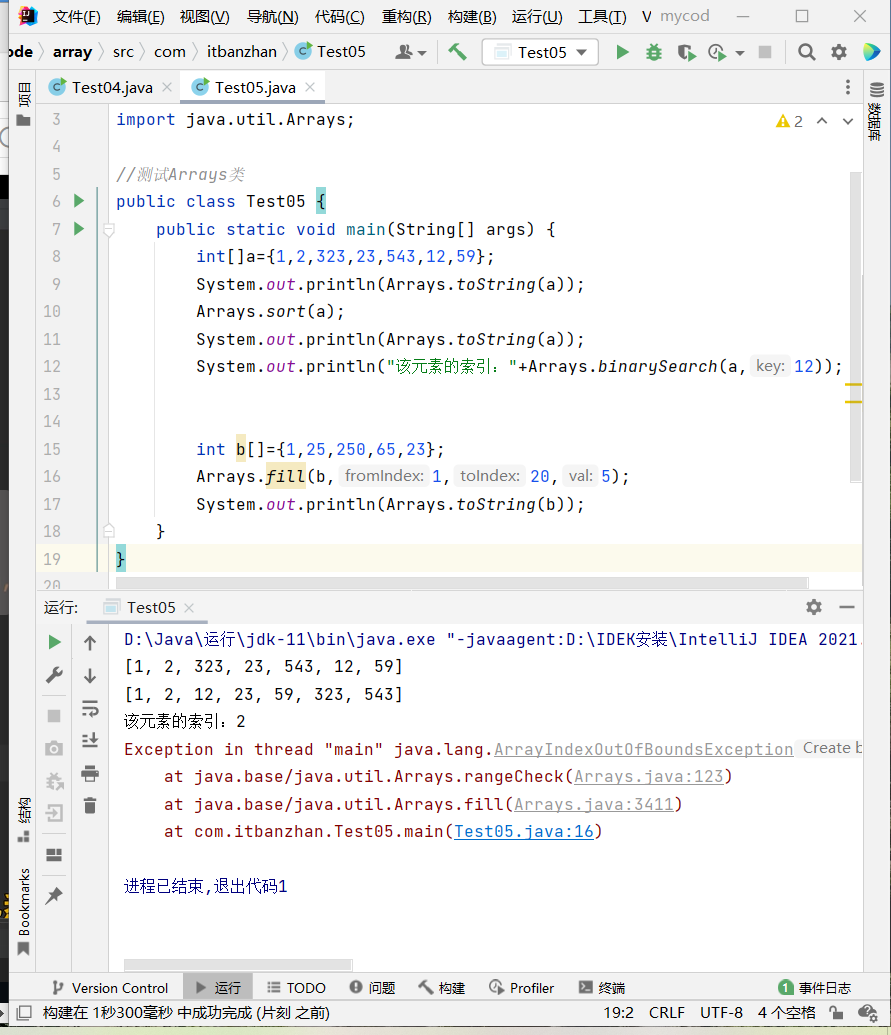Click the Test05 class breadcrumb

(331, 51)
